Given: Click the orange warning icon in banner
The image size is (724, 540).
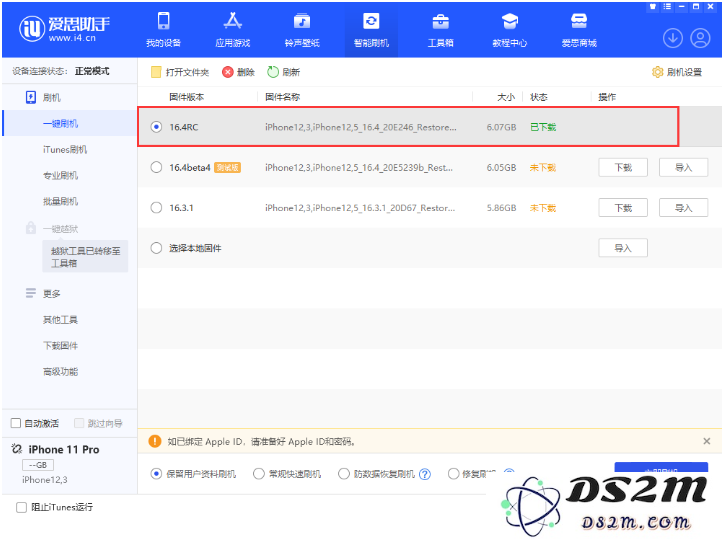Looking at the screenshot, I should coord(155,441).
